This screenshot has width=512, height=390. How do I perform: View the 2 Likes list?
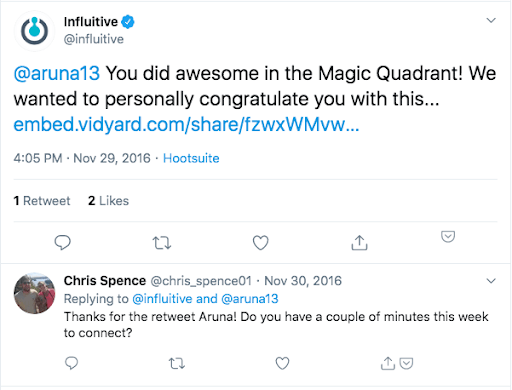(108, 201)
